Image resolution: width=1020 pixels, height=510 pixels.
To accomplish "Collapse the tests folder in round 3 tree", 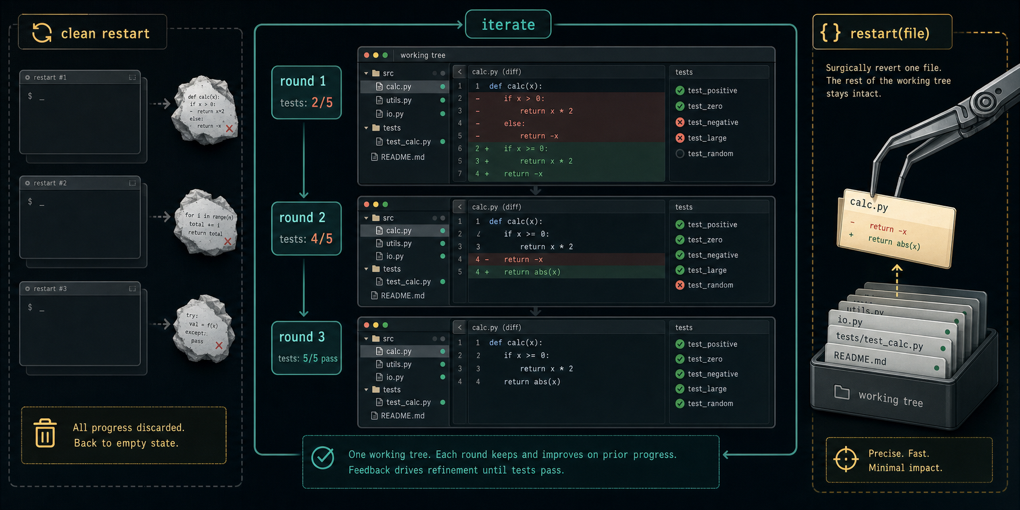I will [x=366, y=390].
